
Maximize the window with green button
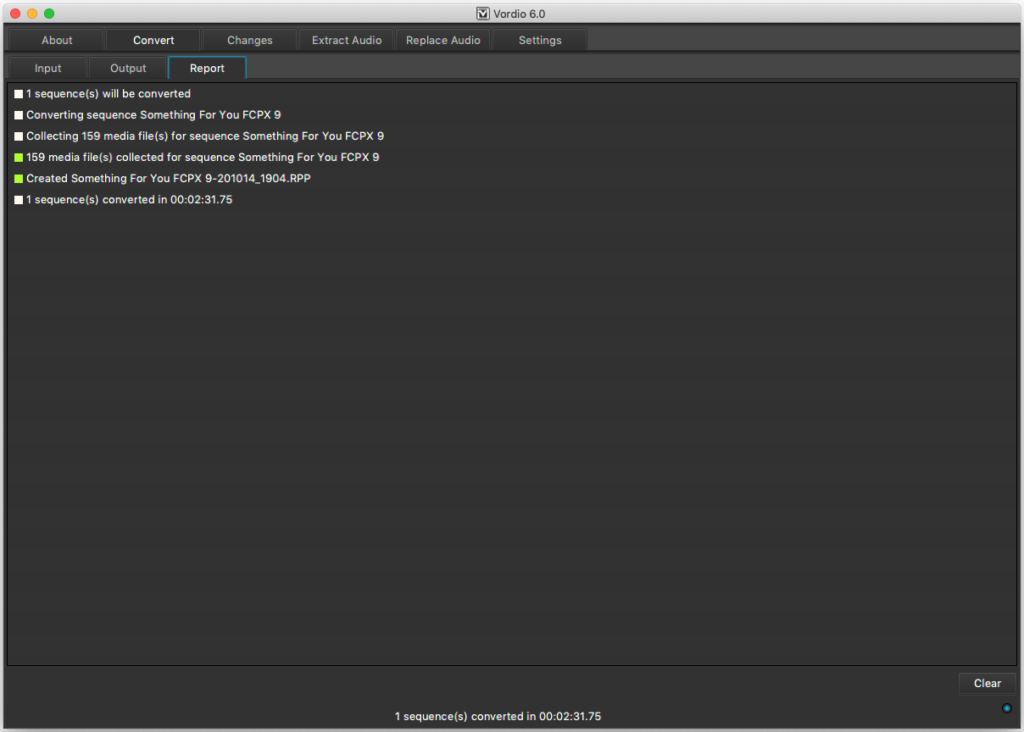pyautogui.click(x=49, y=14)
